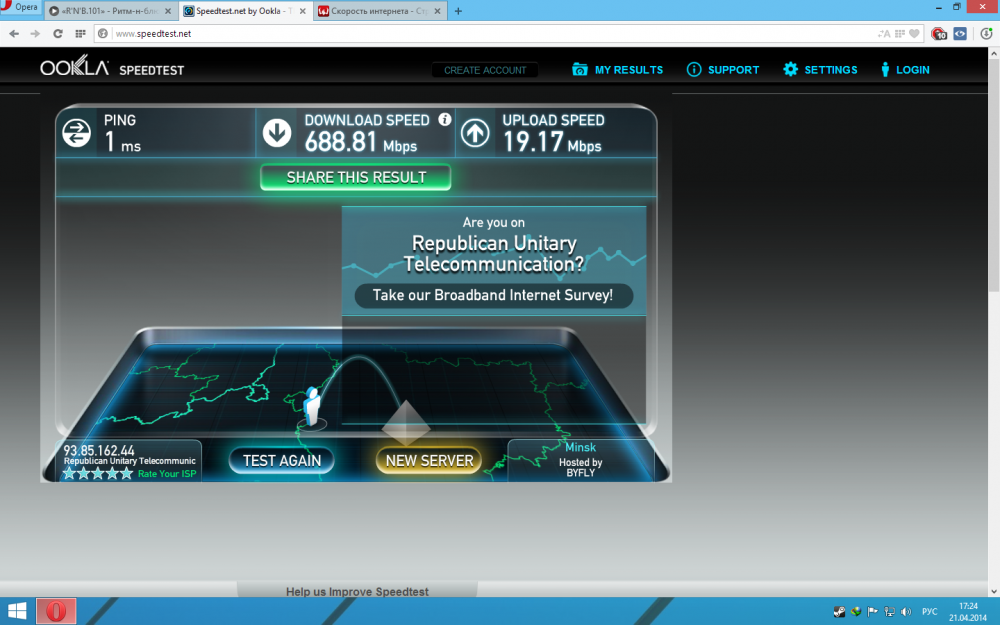Click the Ookla Speedtest logo
This screenshot has width=1000, height=625.
112,68
